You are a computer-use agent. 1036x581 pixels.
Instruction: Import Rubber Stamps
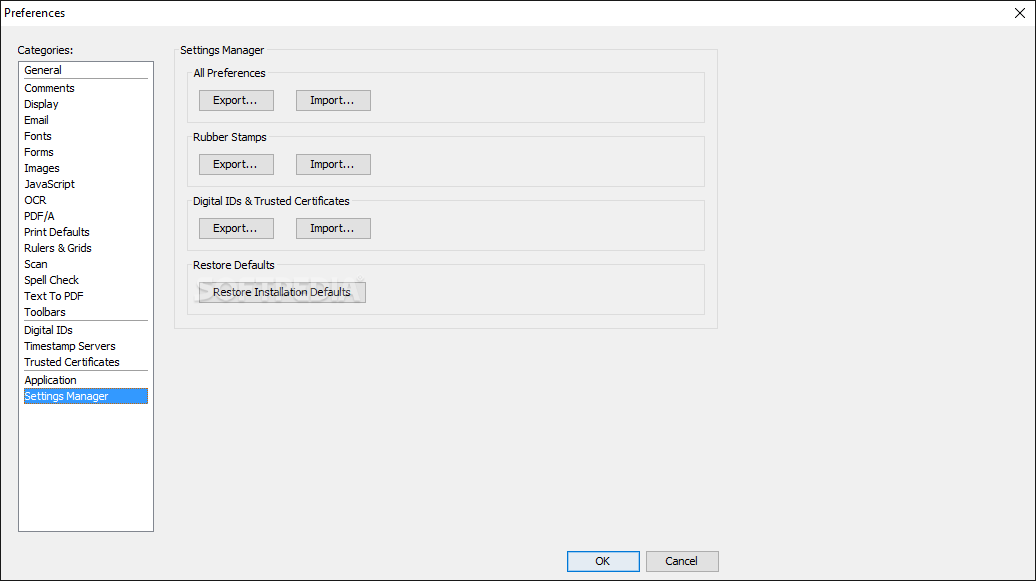tap(333, 164)
